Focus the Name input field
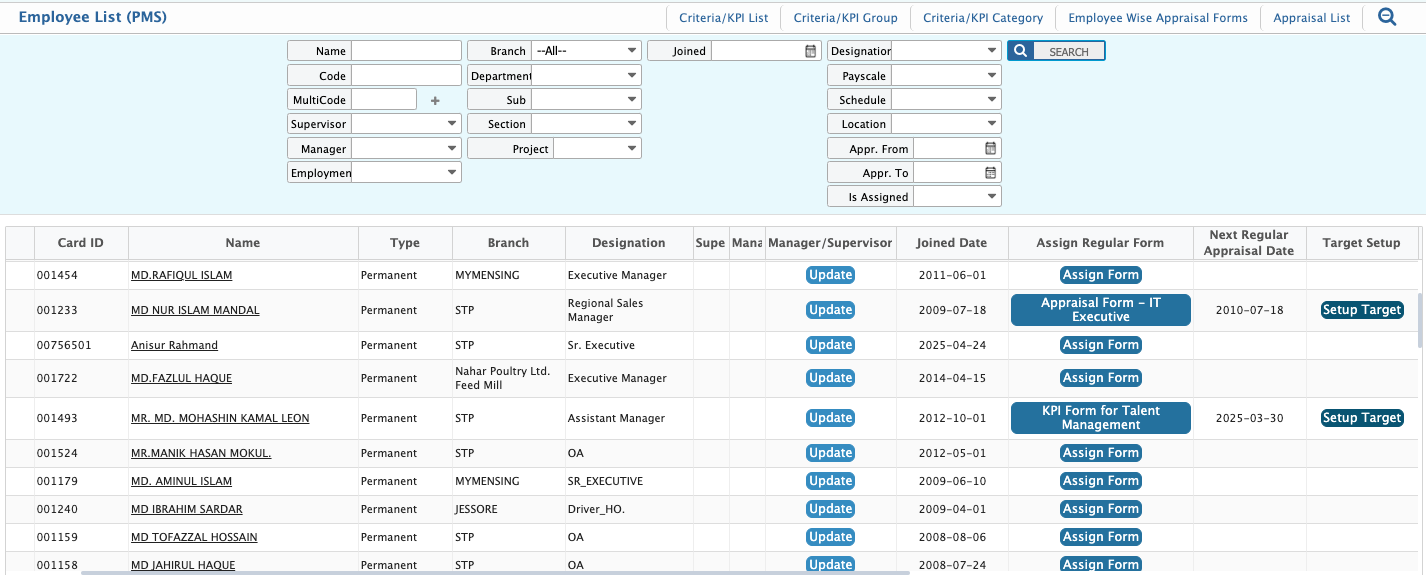Viewport: 1426px width, 575px height. tap(406, 51)
